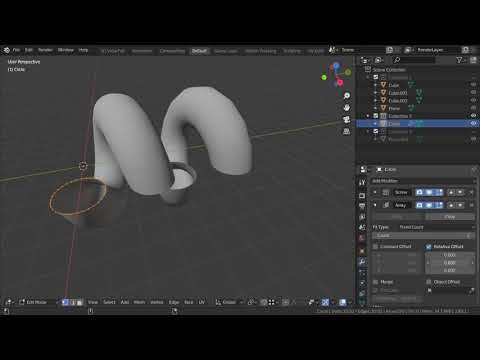Click the blue Z axis gizmo handle
480x360 pixels.
point(336,66)
